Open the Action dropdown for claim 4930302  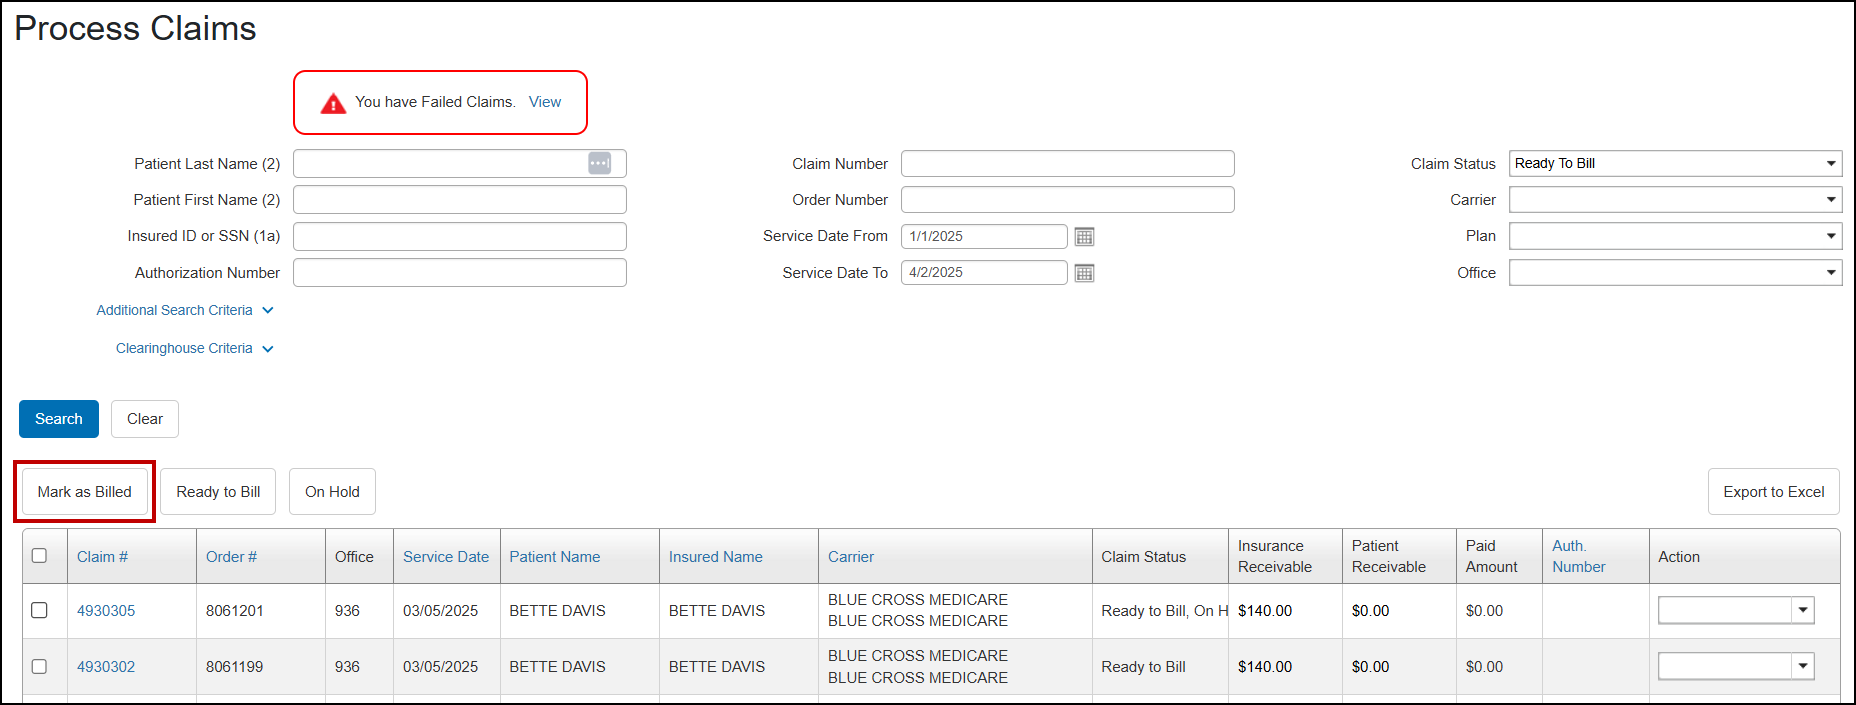tap(1736, 666)
